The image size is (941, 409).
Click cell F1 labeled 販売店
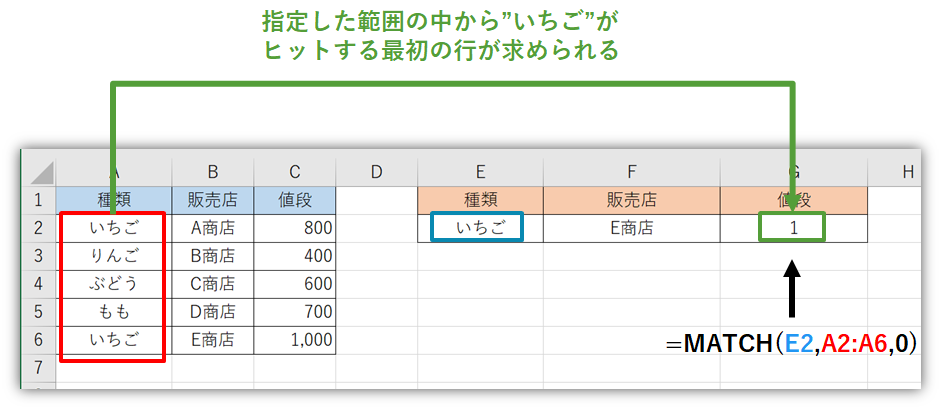631,200
